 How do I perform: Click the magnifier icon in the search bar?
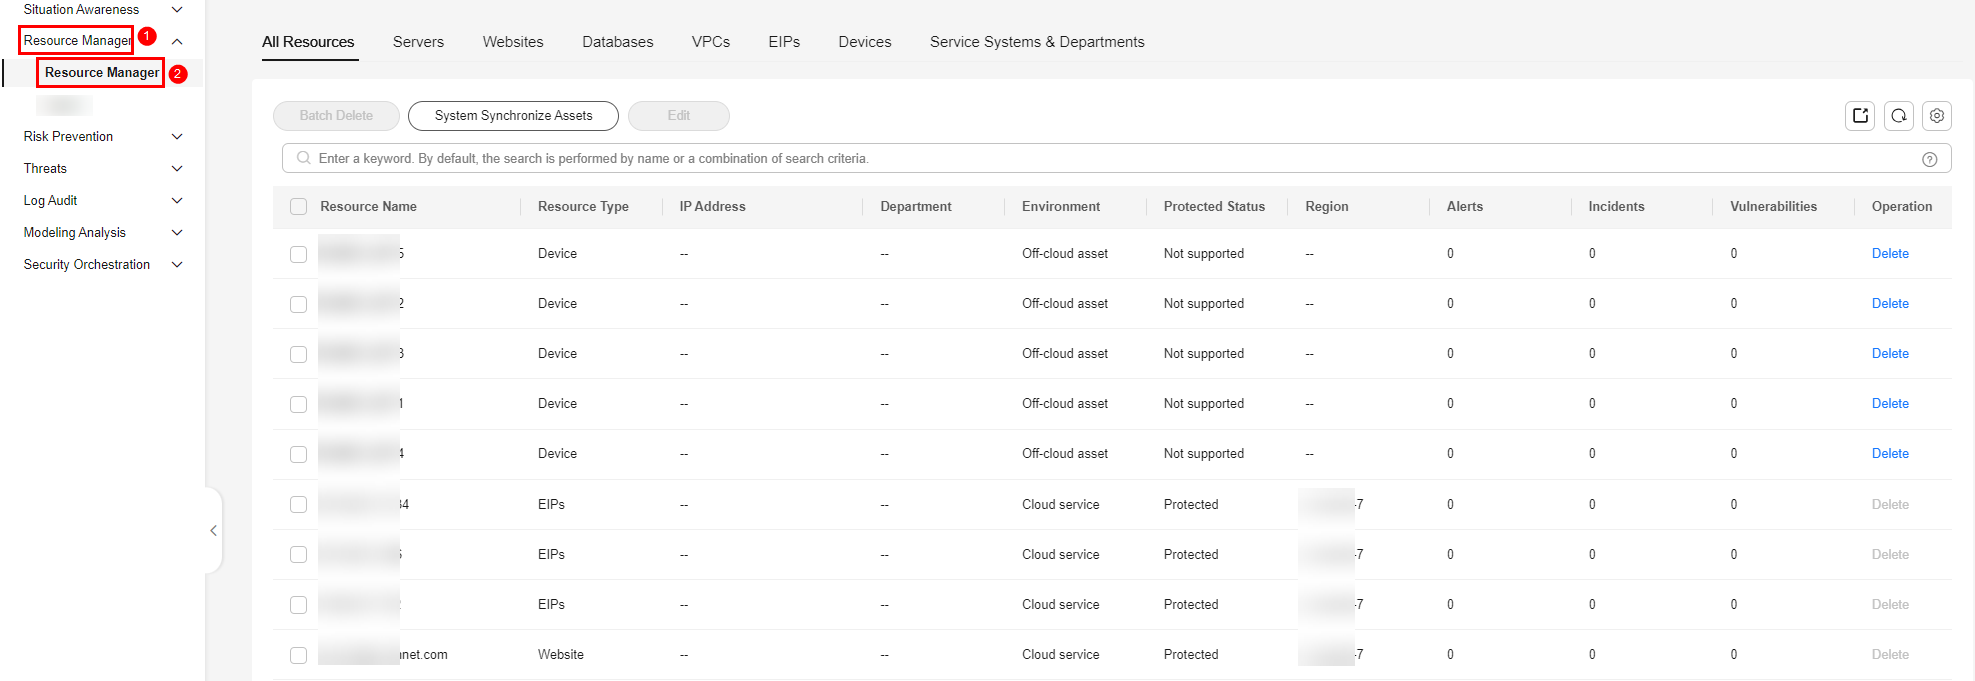pos(303,158)
